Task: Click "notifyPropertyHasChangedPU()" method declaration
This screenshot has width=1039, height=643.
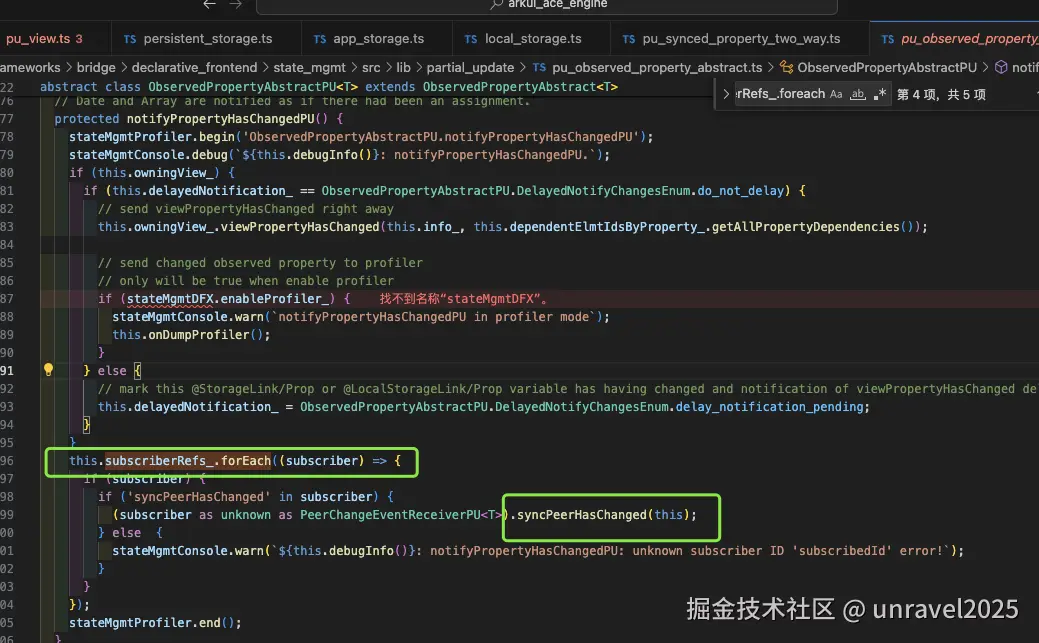Action: click(x=227, y=119)
